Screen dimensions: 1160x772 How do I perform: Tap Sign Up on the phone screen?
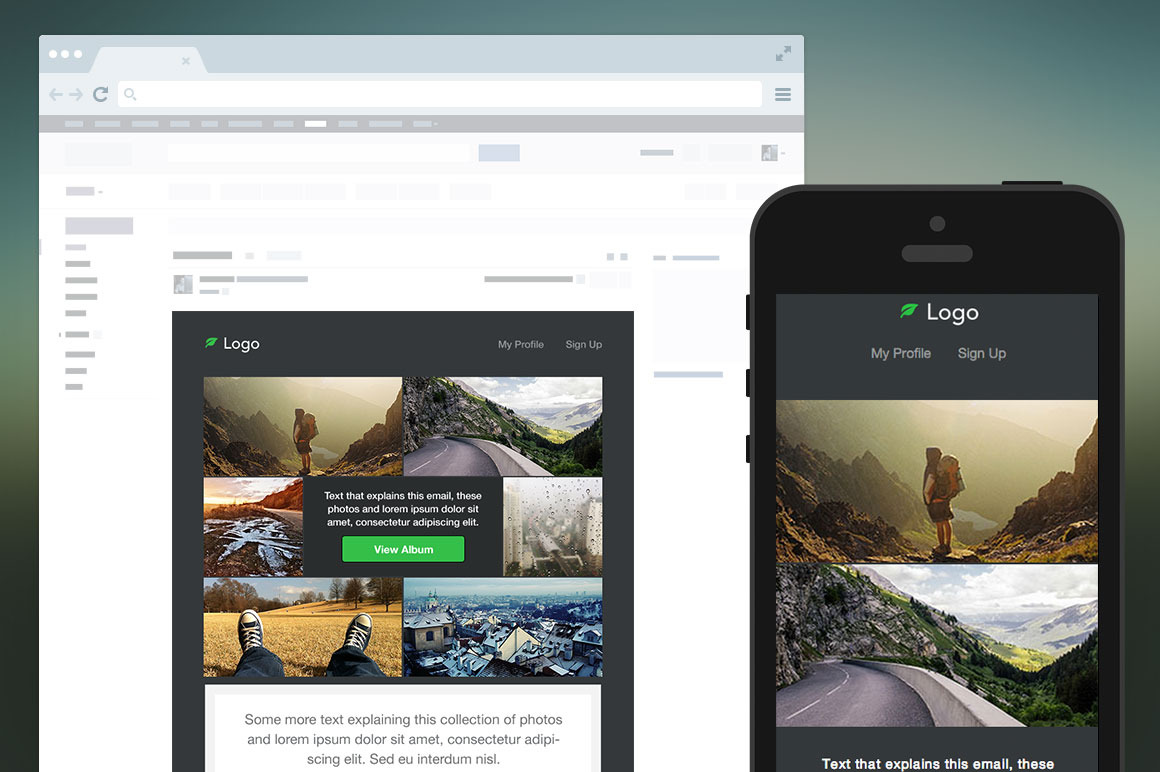pos(981,353)
